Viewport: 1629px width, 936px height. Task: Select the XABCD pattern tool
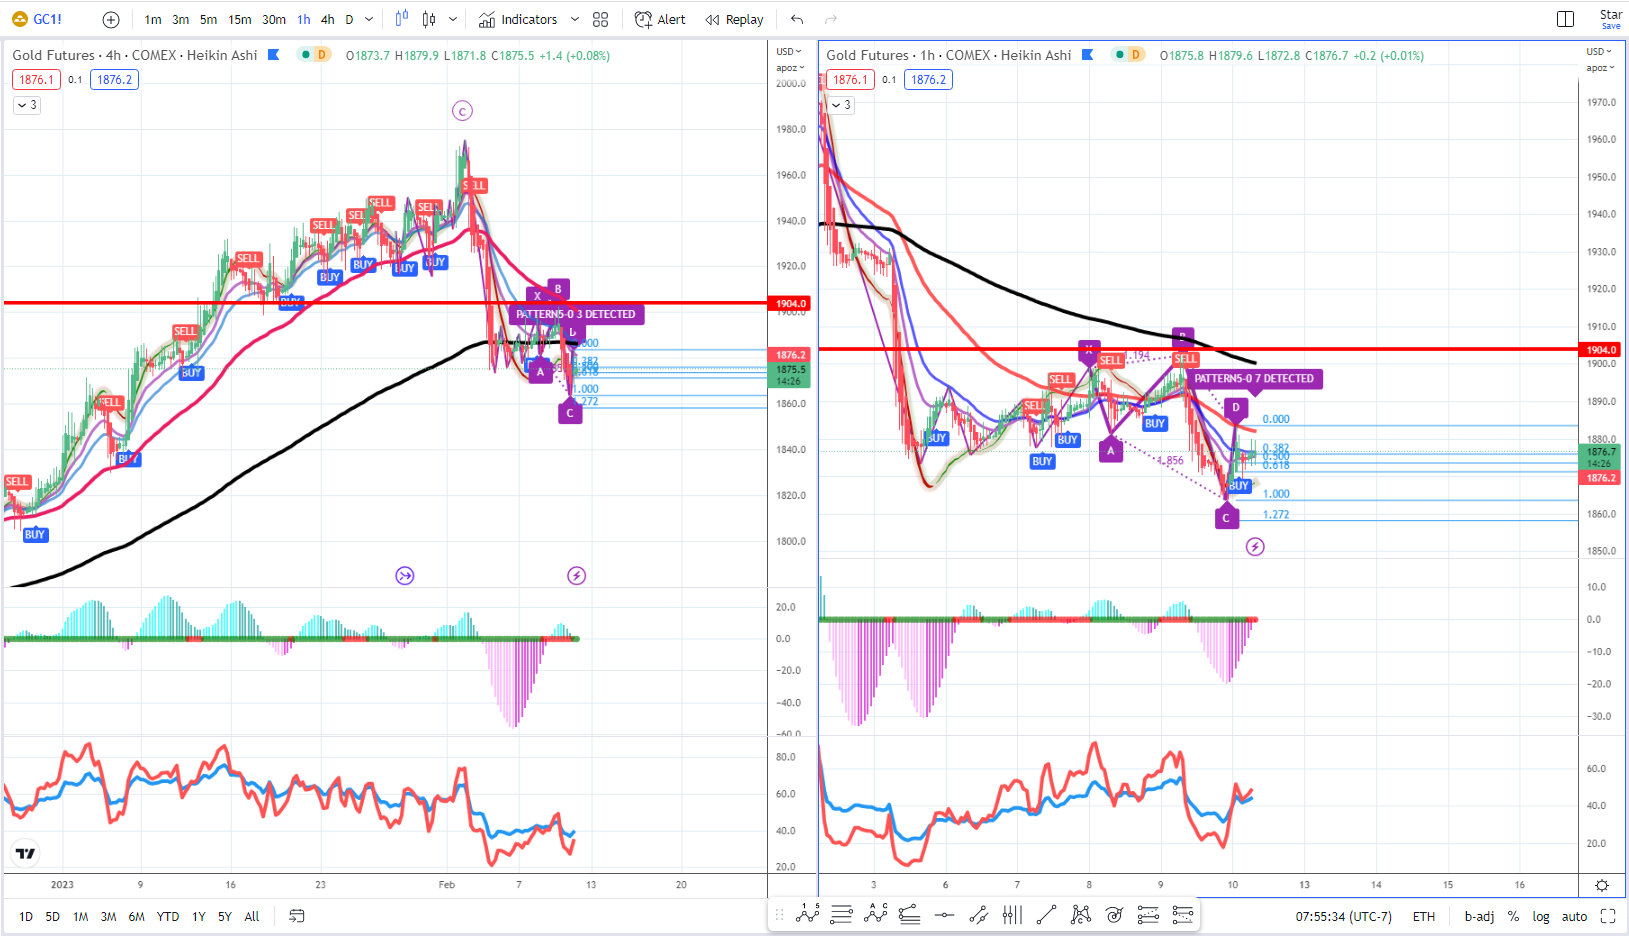(1080, 914)
